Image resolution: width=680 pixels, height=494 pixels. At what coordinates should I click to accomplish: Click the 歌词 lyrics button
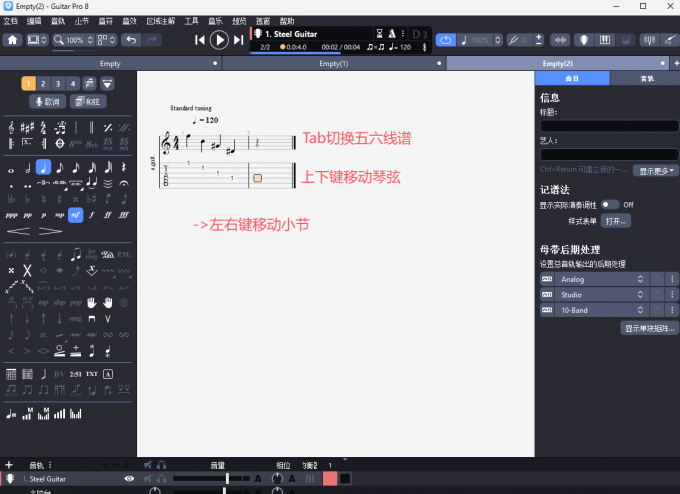coord(48,101)
